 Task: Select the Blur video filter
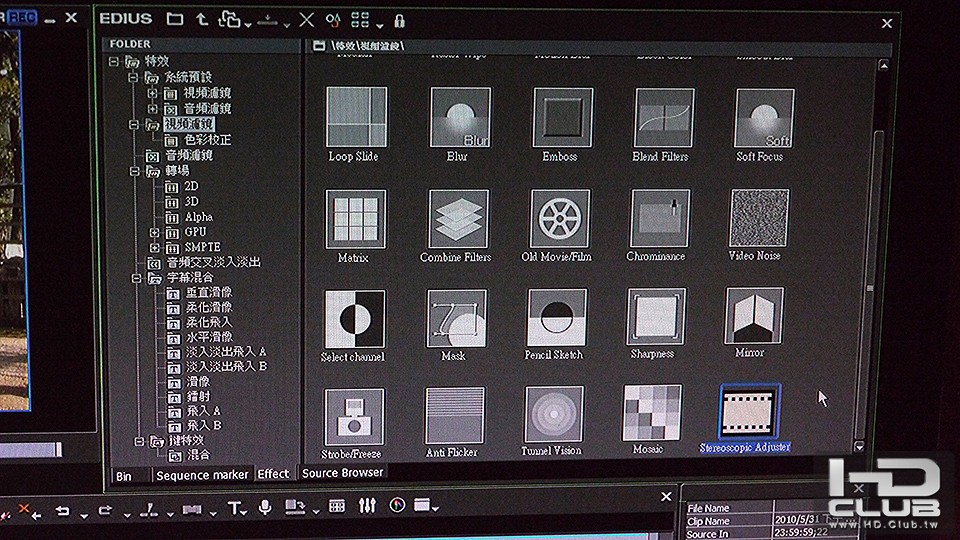(x=459, y=118)
